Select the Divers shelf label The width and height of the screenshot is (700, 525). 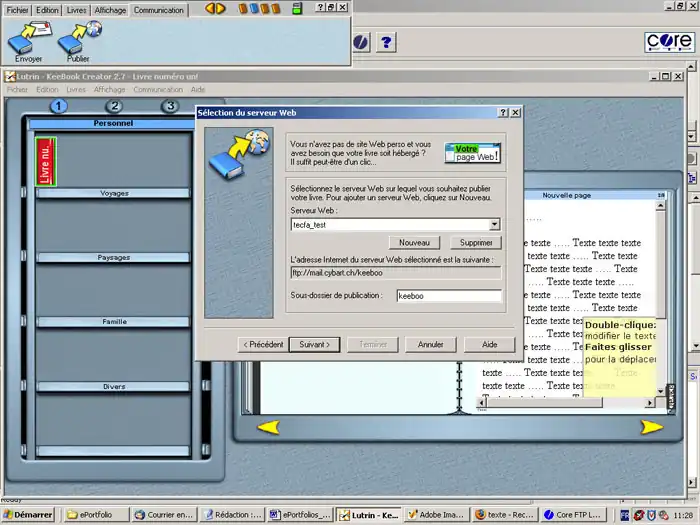(114, 387)
